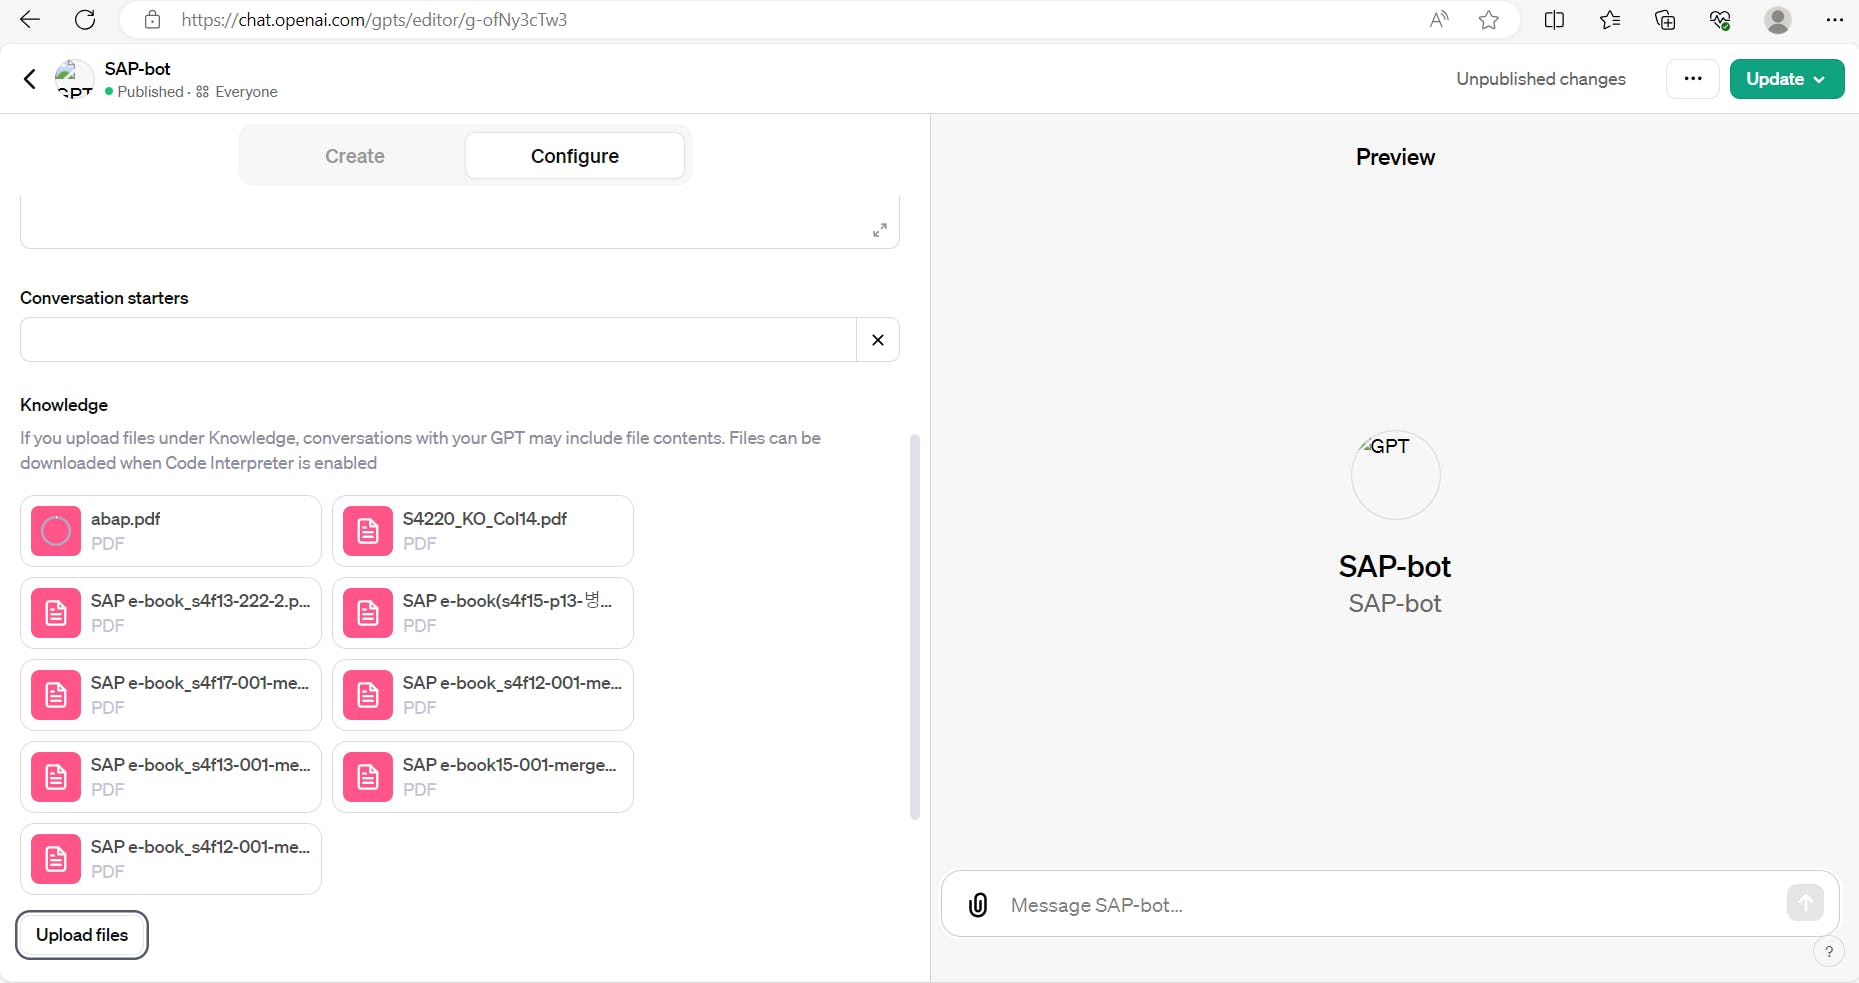
Task: Open the browser profile avatar
Action: [x=1777, y=20]
